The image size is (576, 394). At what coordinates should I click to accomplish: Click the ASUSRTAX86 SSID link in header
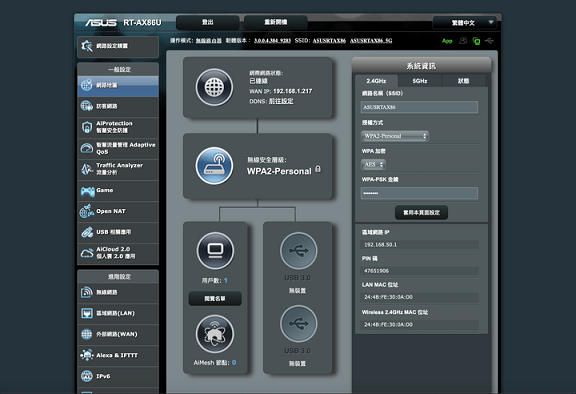pos(329,40)
